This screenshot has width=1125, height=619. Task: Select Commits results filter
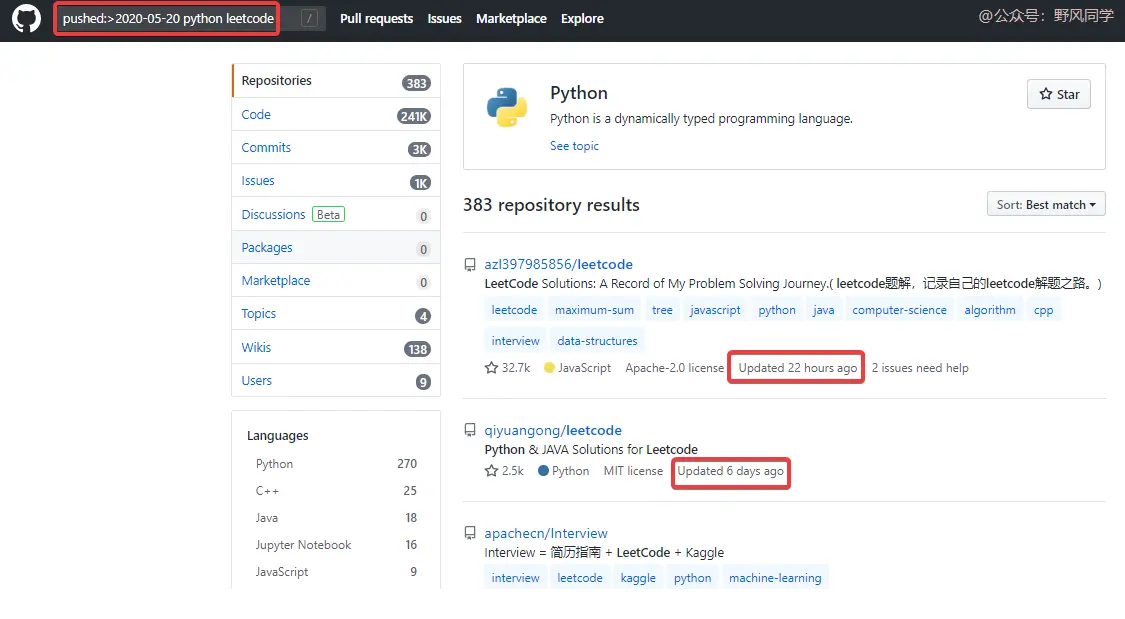click(336, 148)
